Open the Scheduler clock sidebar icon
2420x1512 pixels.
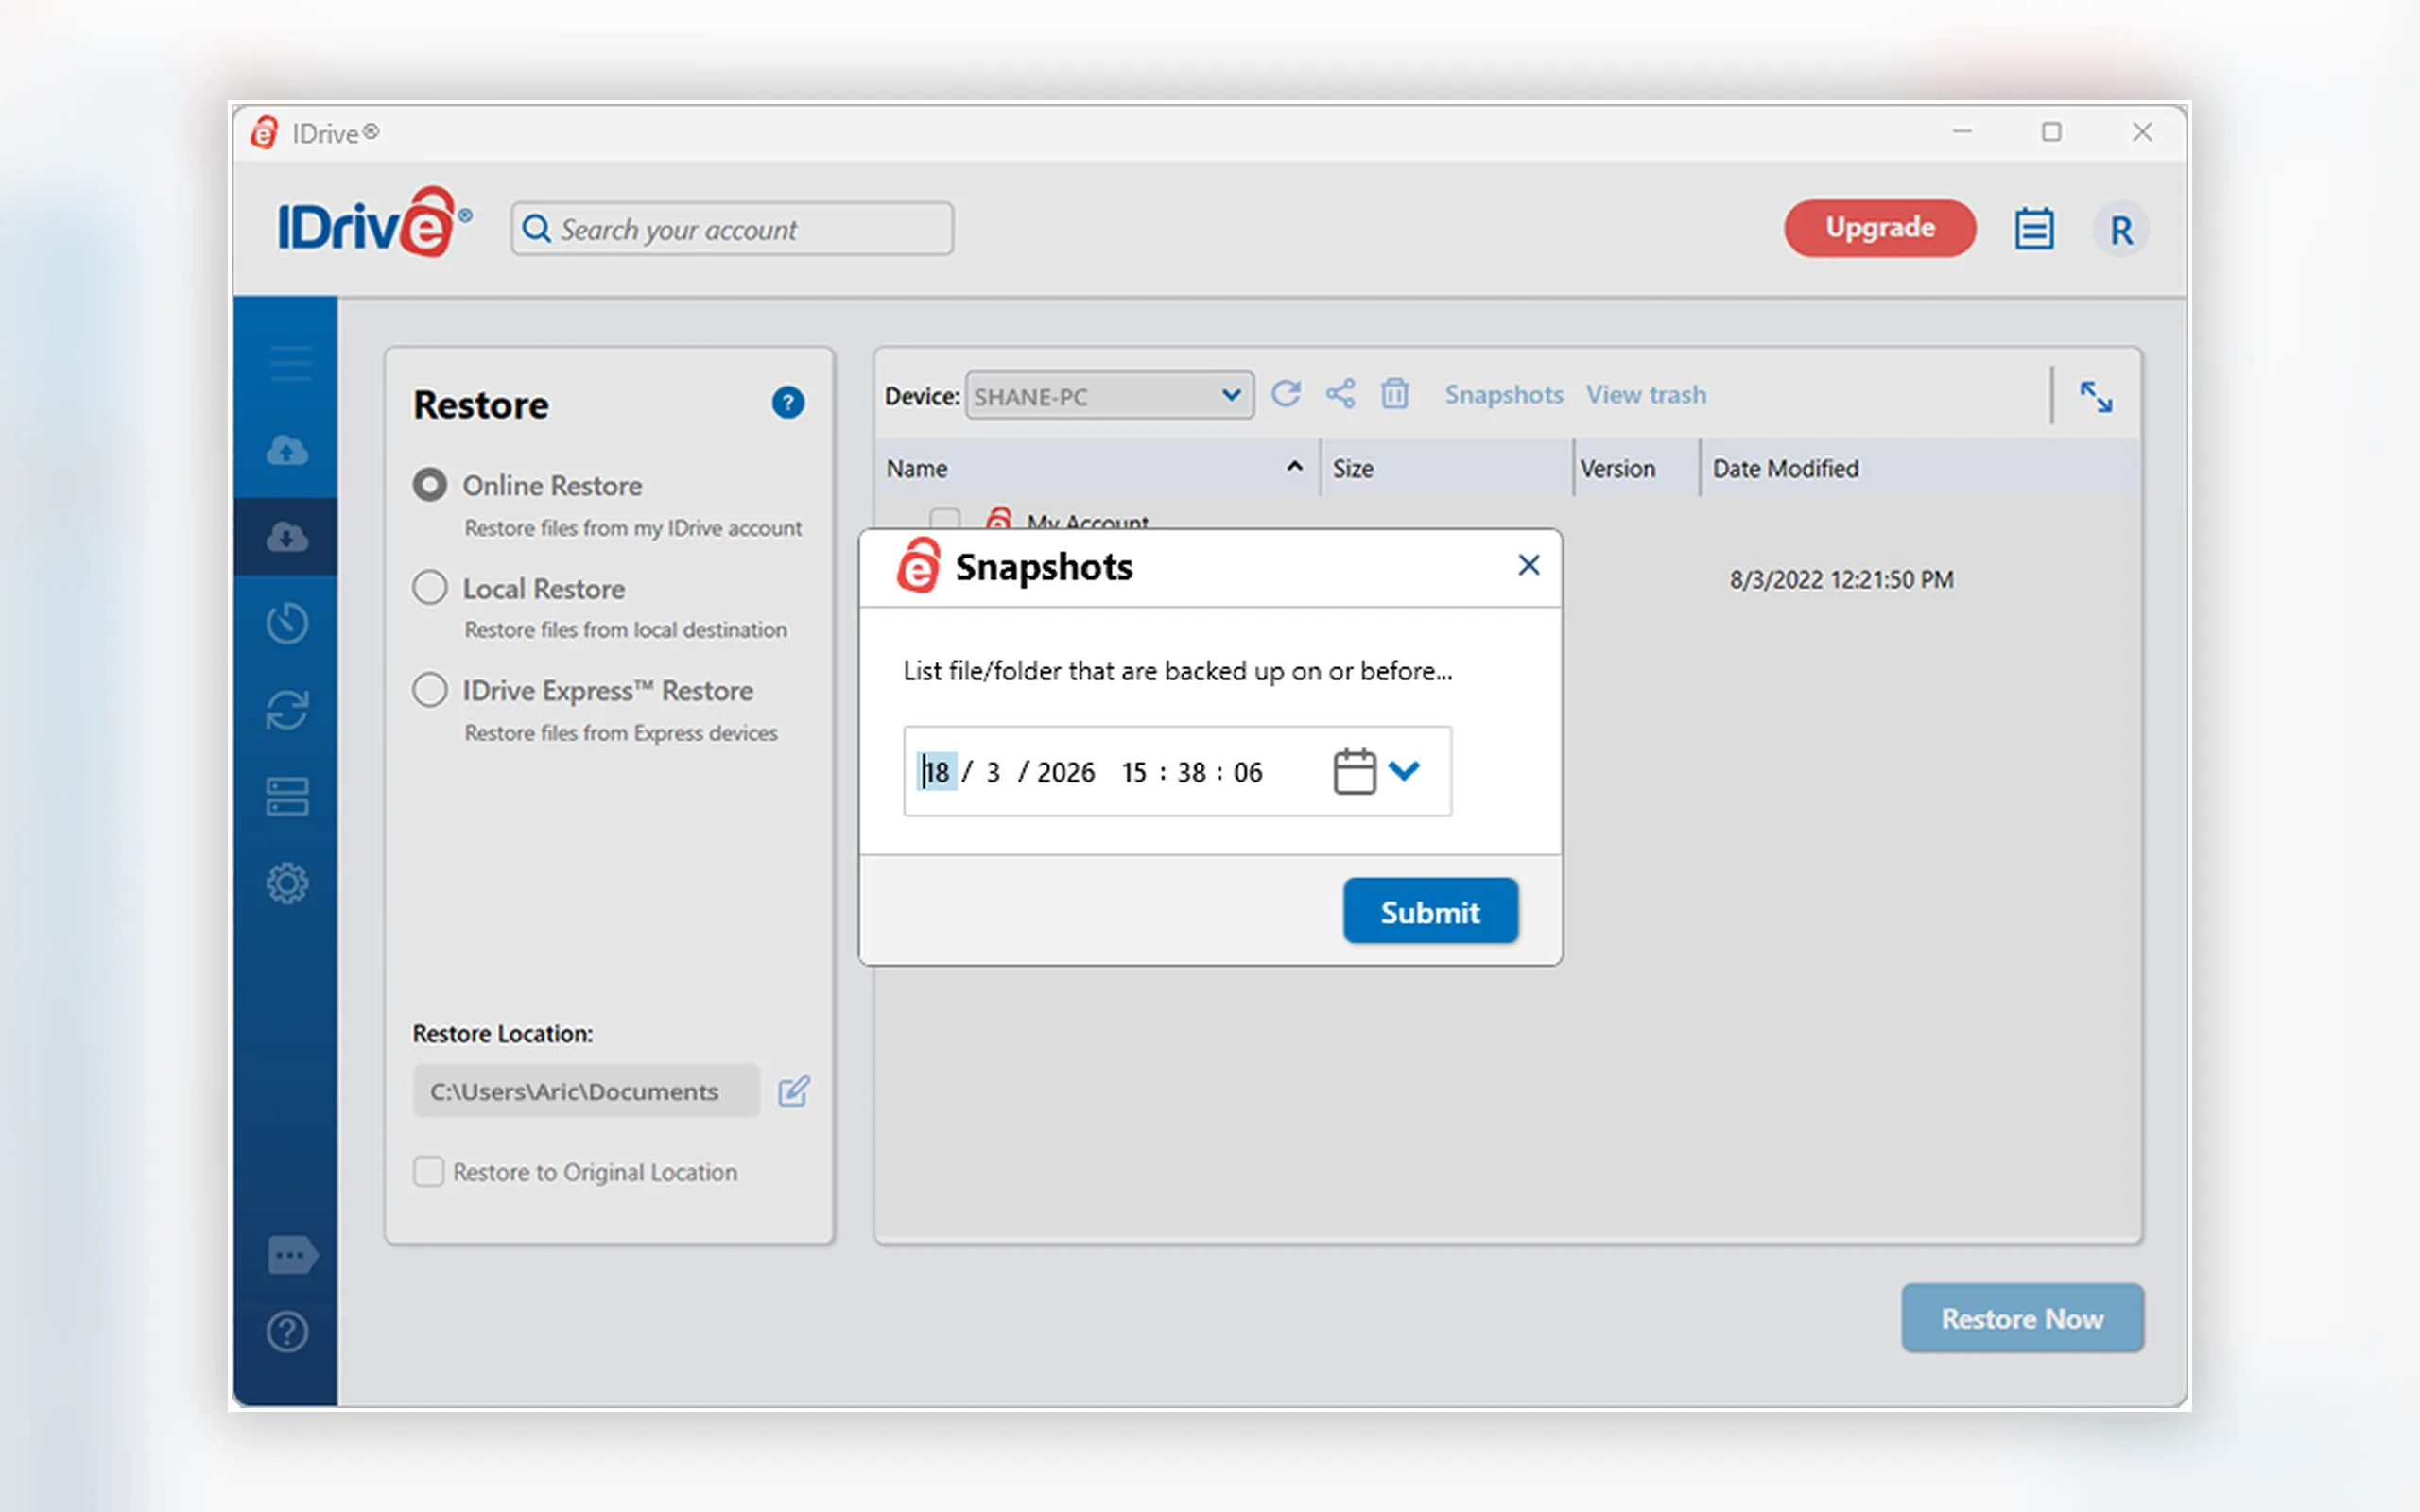[287, 623]
